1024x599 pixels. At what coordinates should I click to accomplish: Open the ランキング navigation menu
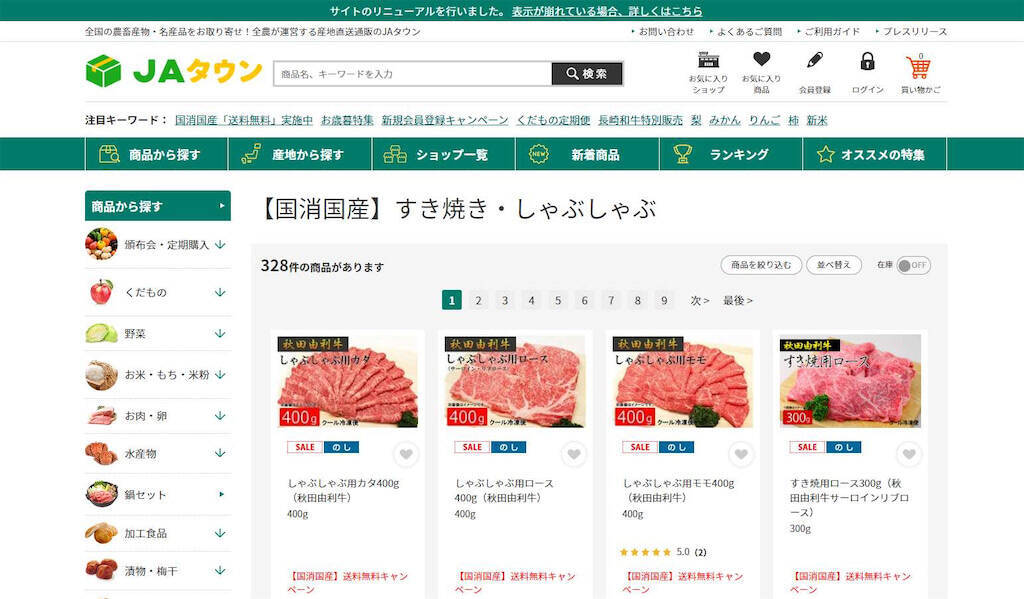pos(731,154)
